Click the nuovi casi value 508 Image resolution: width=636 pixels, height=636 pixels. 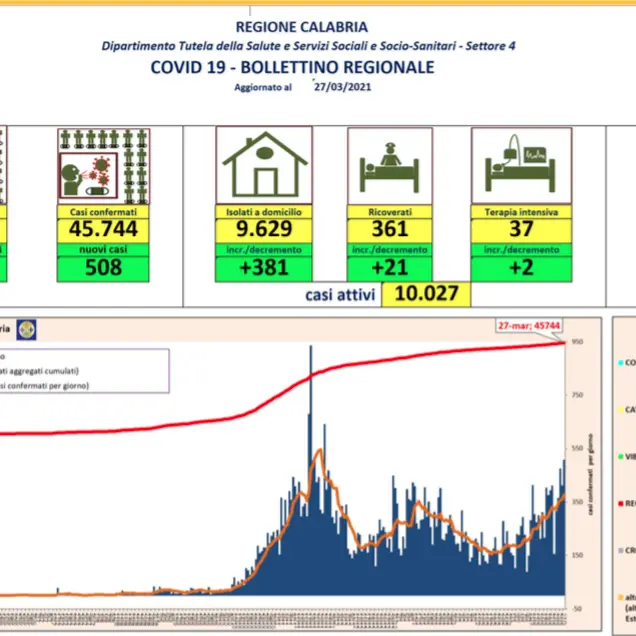103,268
